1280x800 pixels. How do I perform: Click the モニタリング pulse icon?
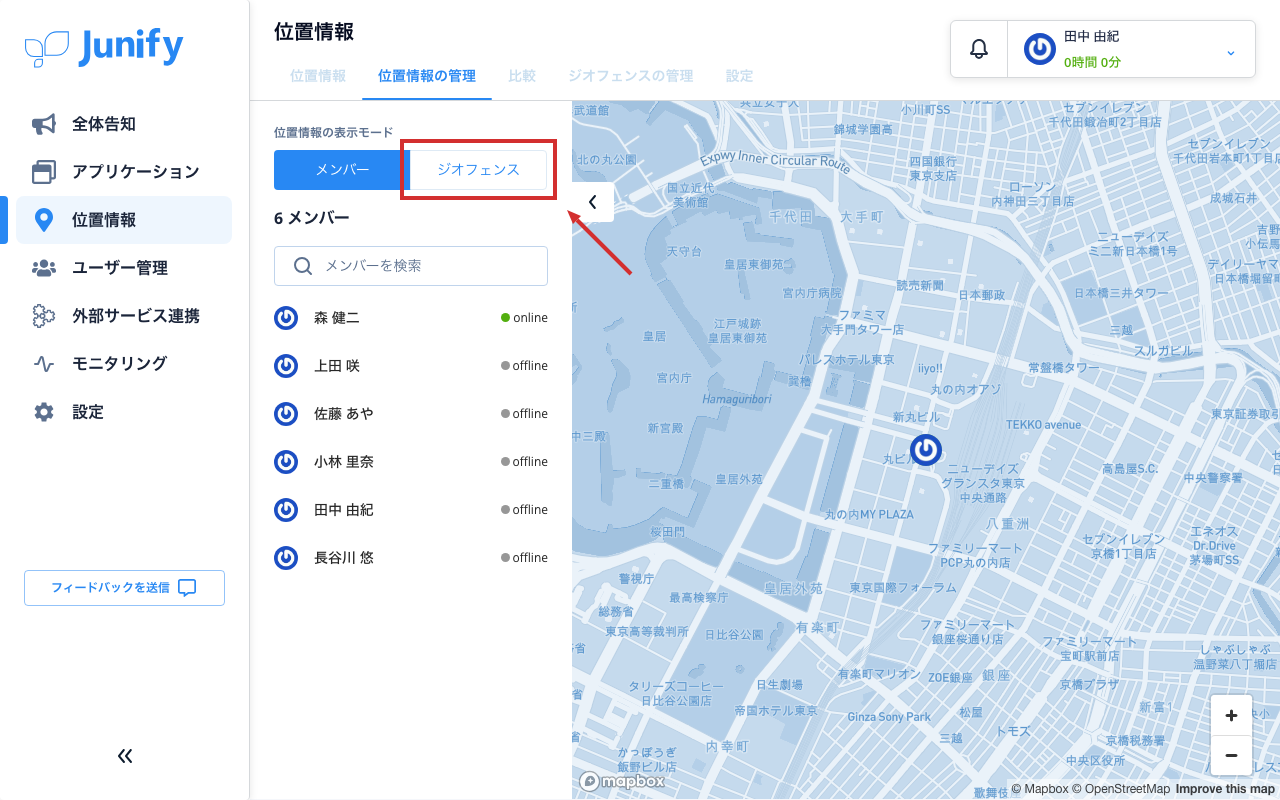[43, 364]
